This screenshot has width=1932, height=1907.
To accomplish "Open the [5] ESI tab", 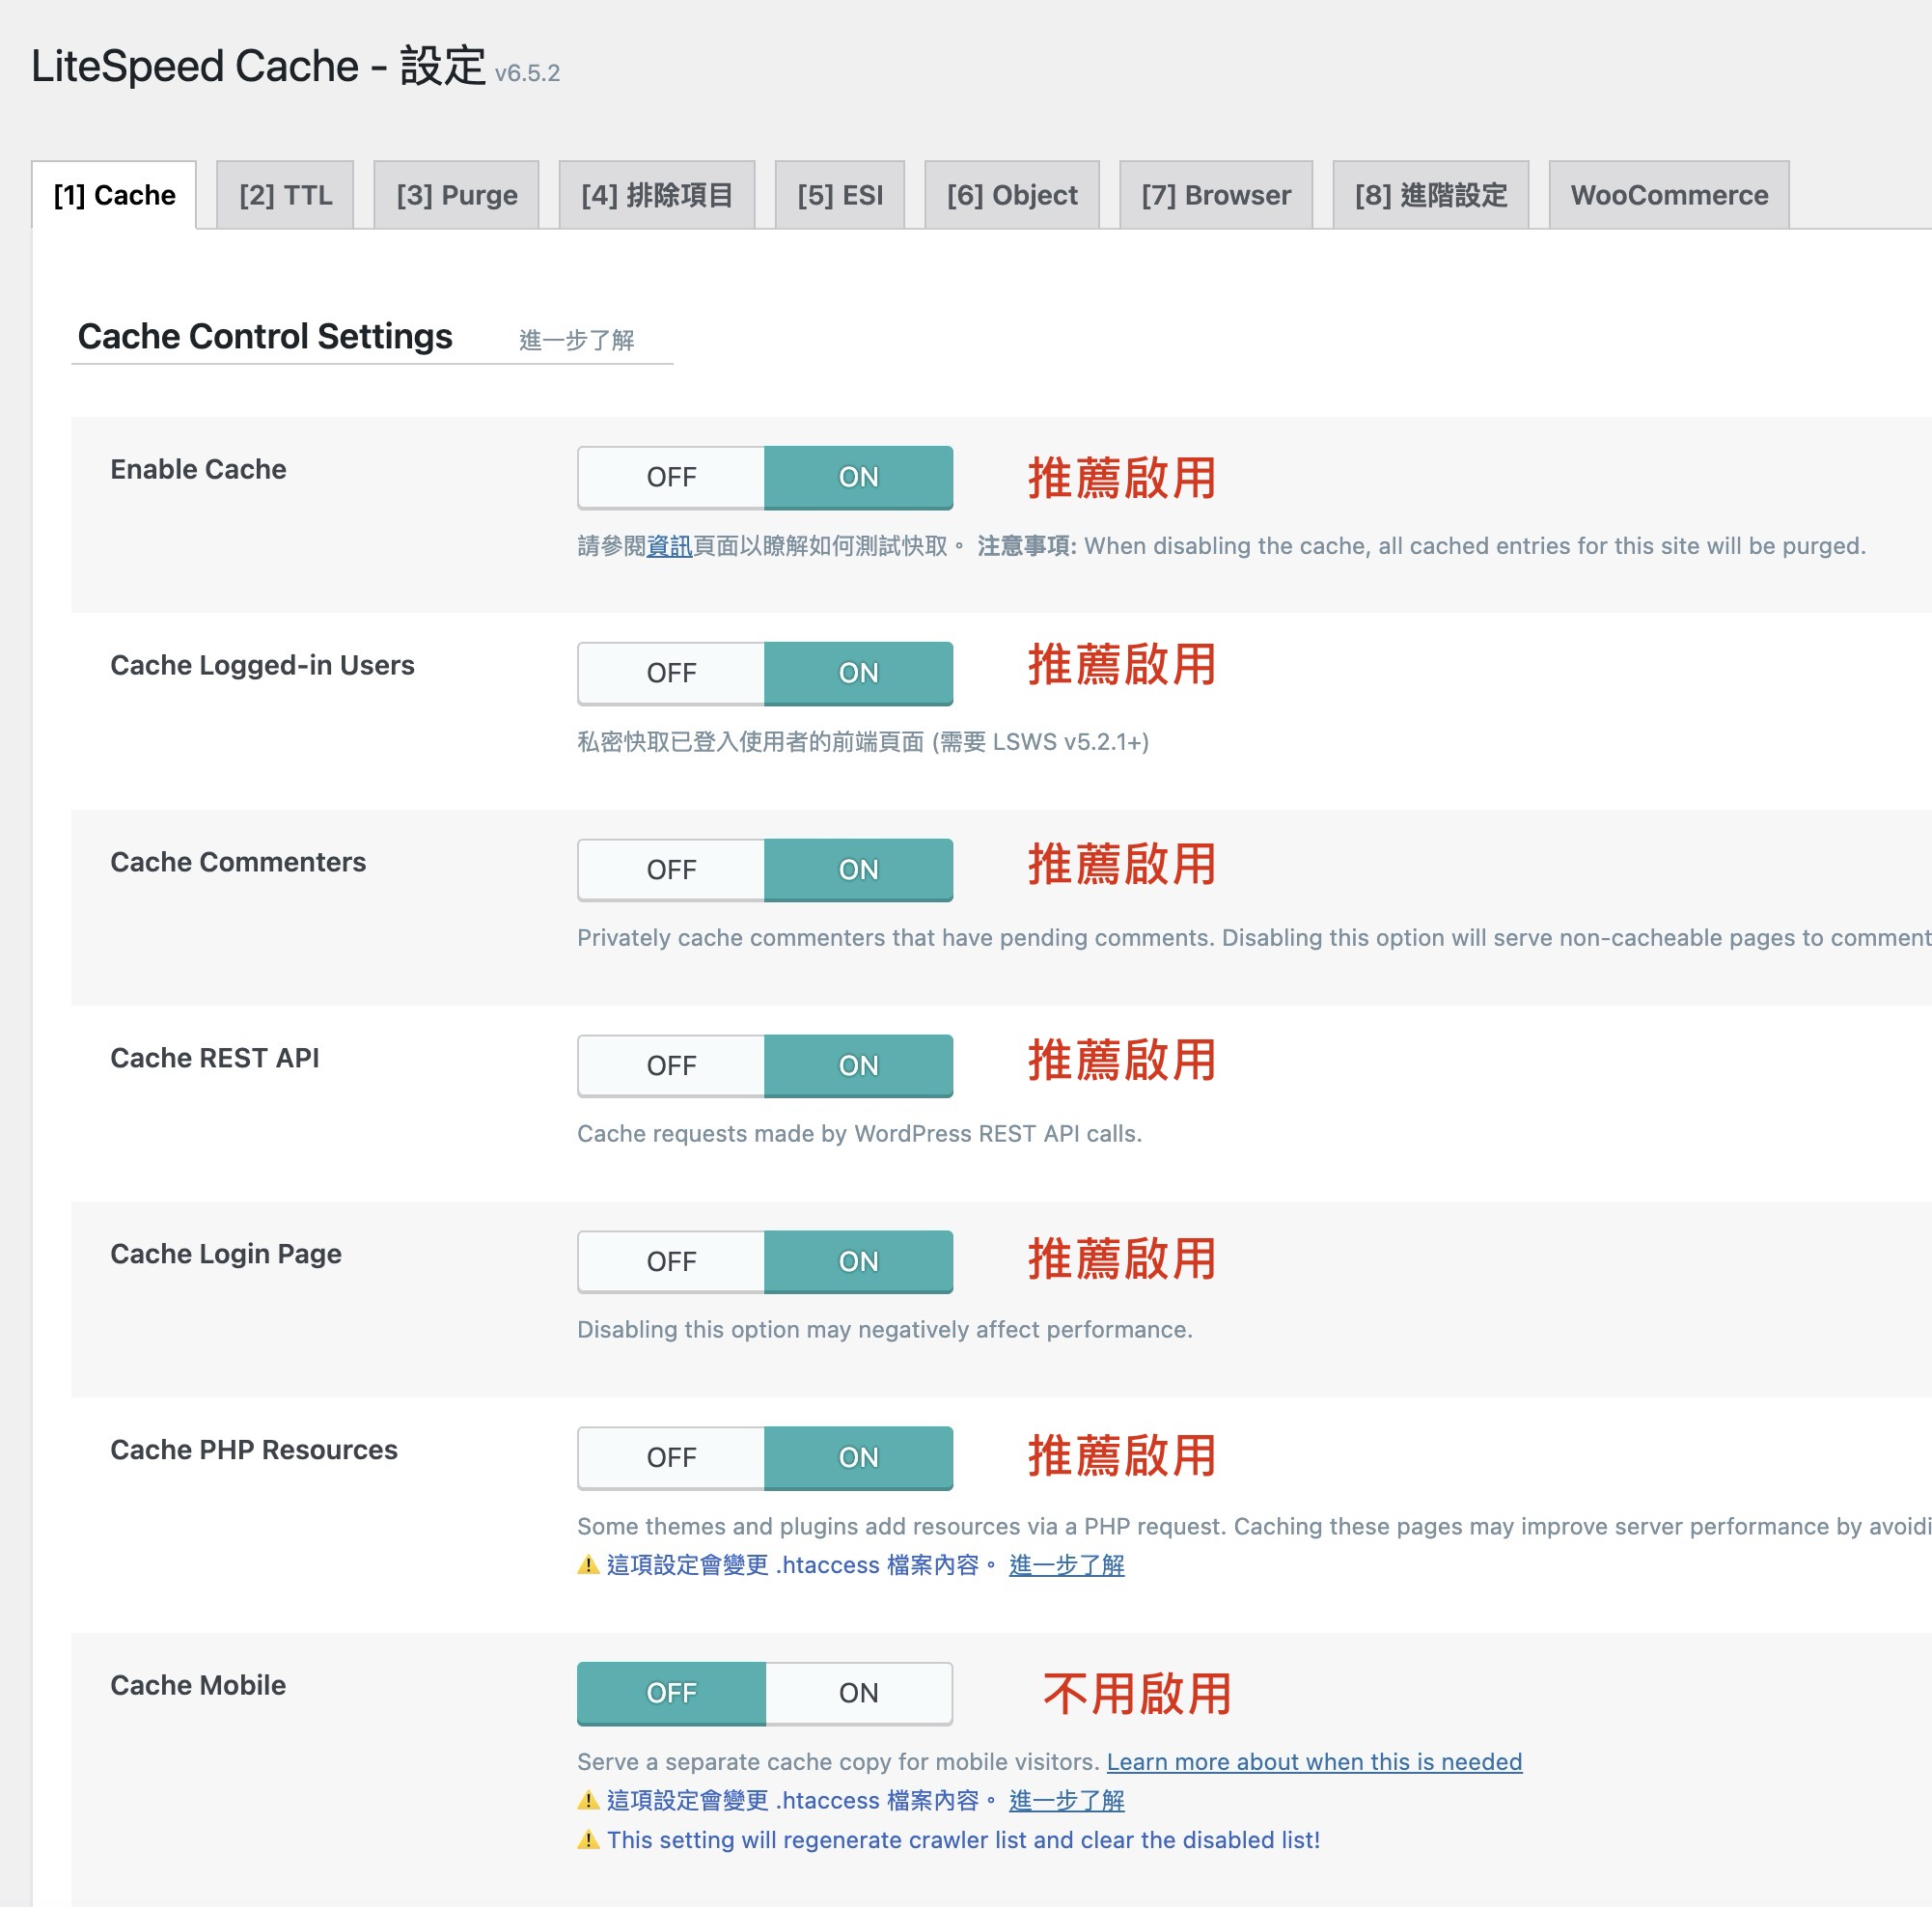I will [839, 195].
